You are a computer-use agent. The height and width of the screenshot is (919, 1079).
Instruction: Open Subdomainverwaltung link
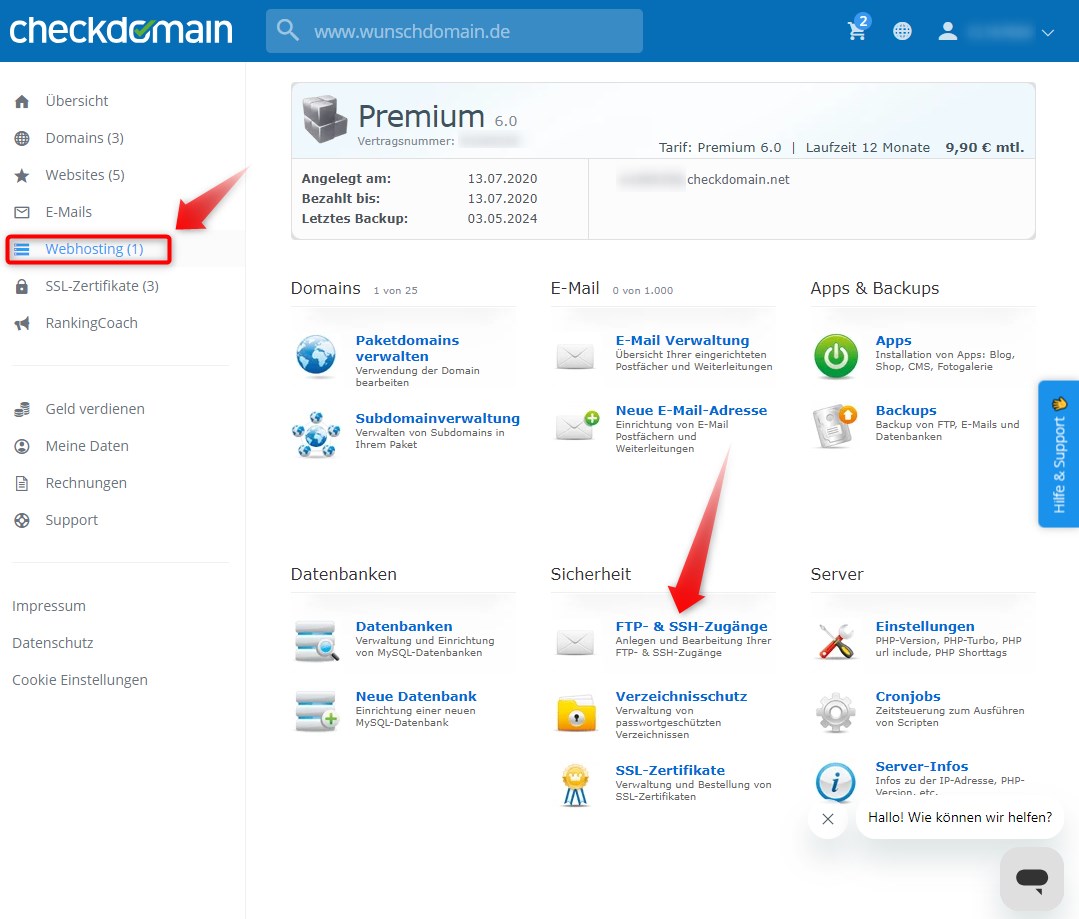pos(438,419)
